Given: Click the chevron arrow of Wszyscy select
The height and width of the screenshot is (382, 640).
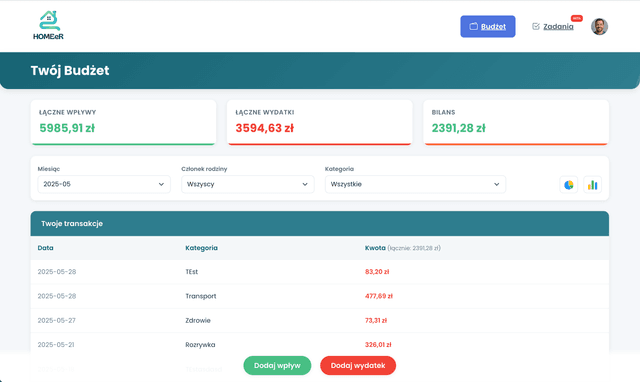Looking at the screenshot, I should click(305, 184).
